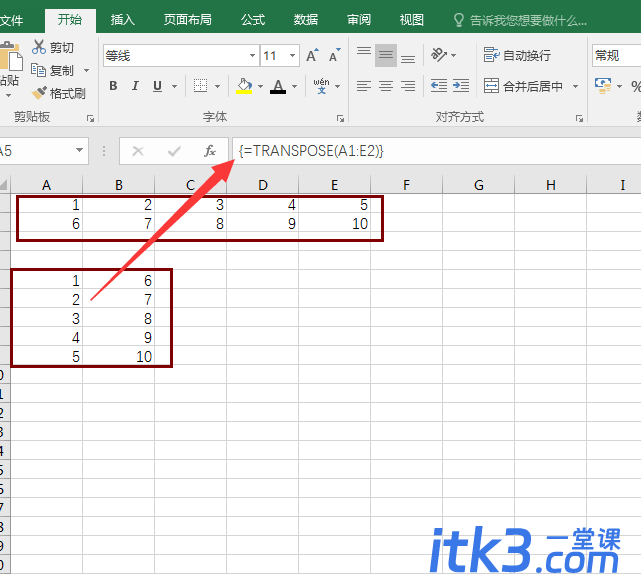
Task: Increase the indent
Action: (x=461, y=86)
